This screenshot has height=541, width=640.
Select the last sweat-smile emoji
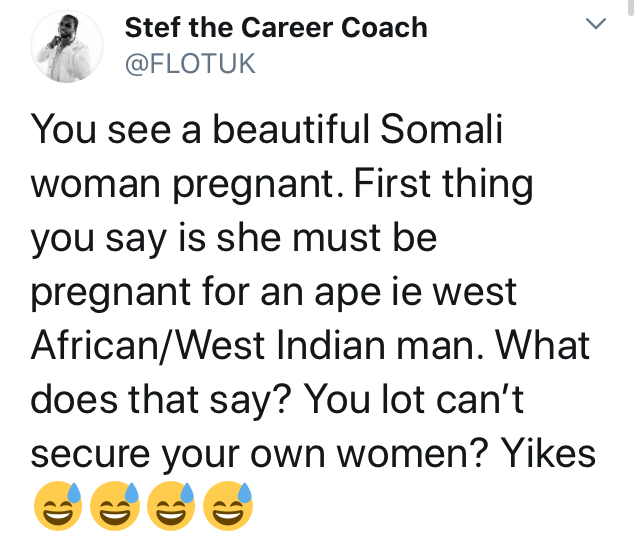click(228, 506)
